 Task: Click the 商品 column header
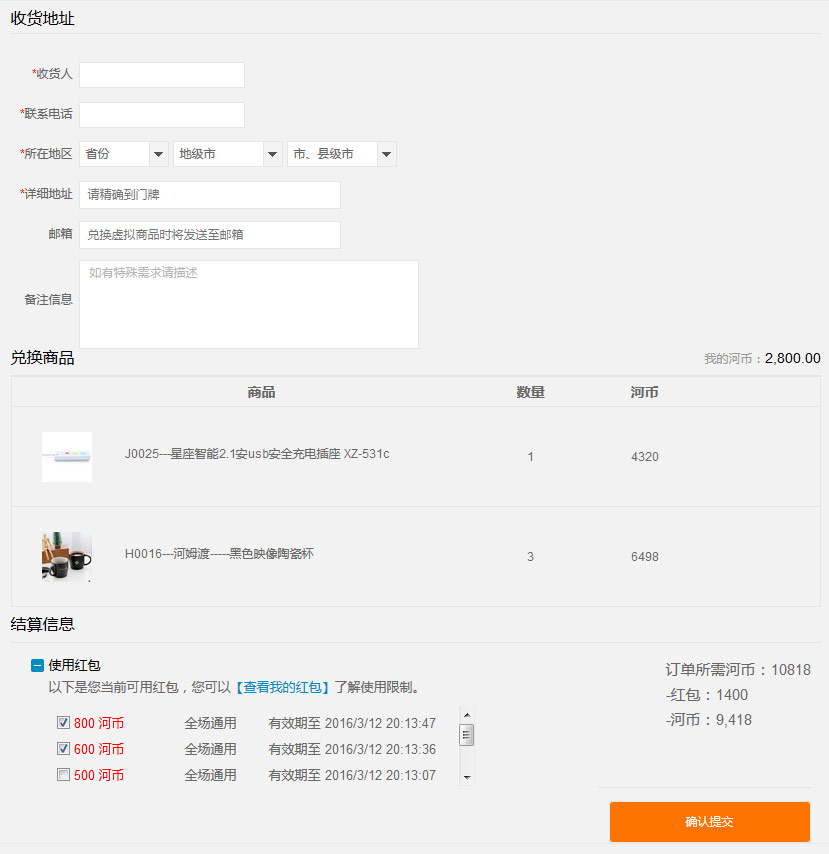261,392
